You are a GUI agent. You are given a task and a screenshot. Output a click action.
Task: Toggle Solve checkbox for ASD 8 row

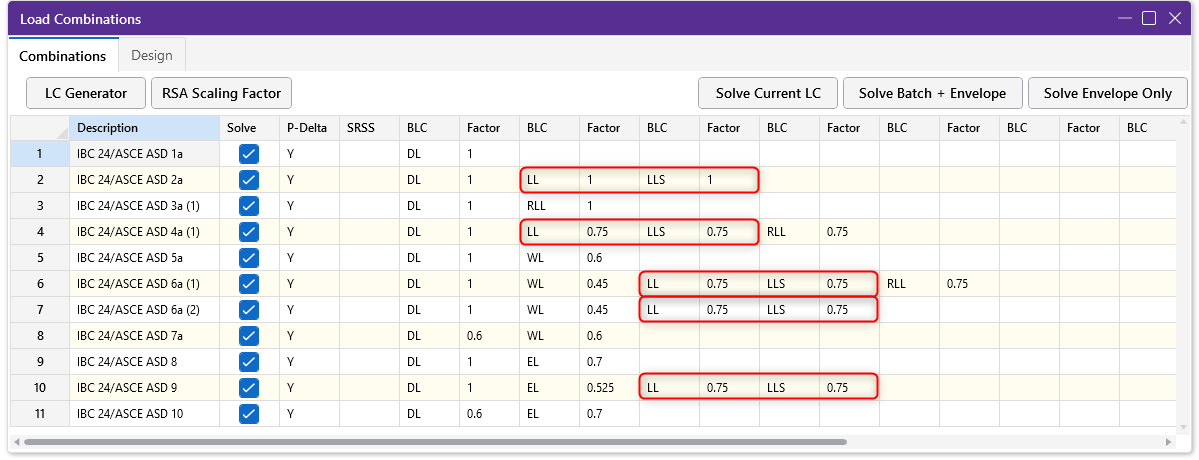[x=249, y=362]
